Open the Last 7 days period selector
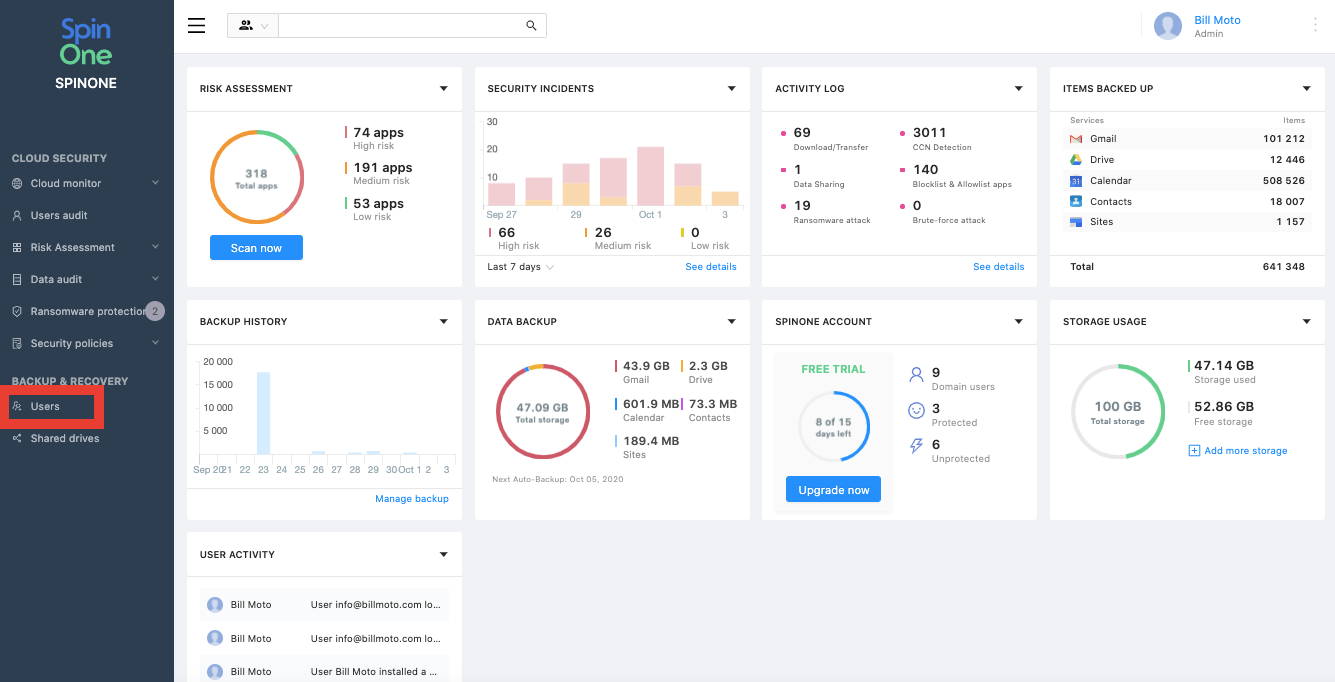 click(520, 267)
